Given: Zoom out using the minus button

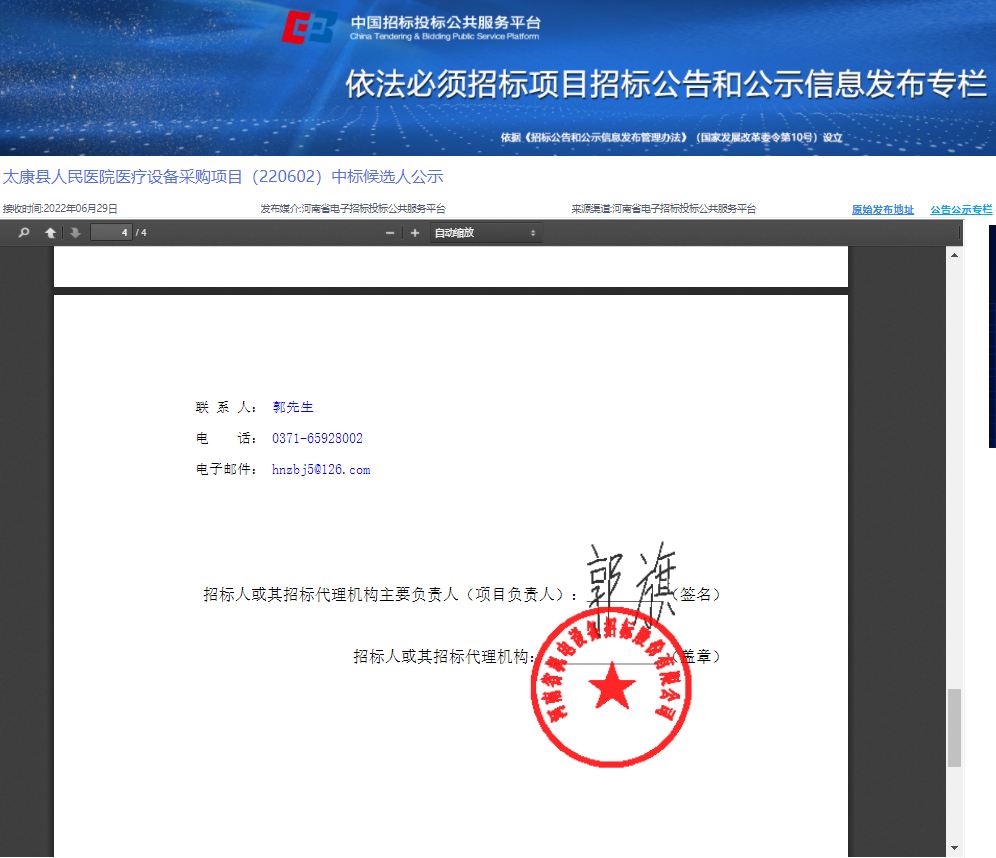Looking at the screenshot, I should (x=390, y=233).
